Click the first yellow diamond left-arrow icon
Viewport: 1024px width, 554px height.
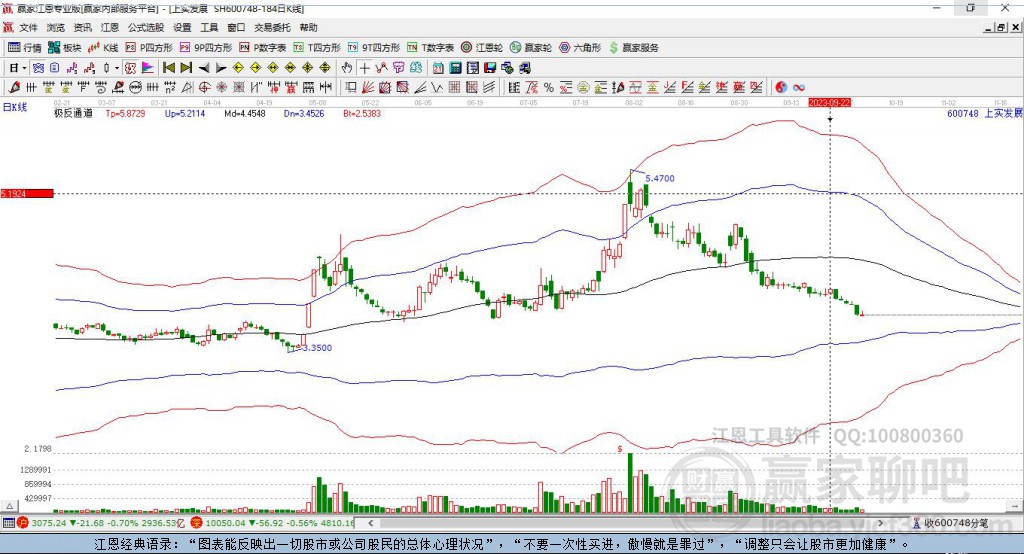[x=238, y=68]
